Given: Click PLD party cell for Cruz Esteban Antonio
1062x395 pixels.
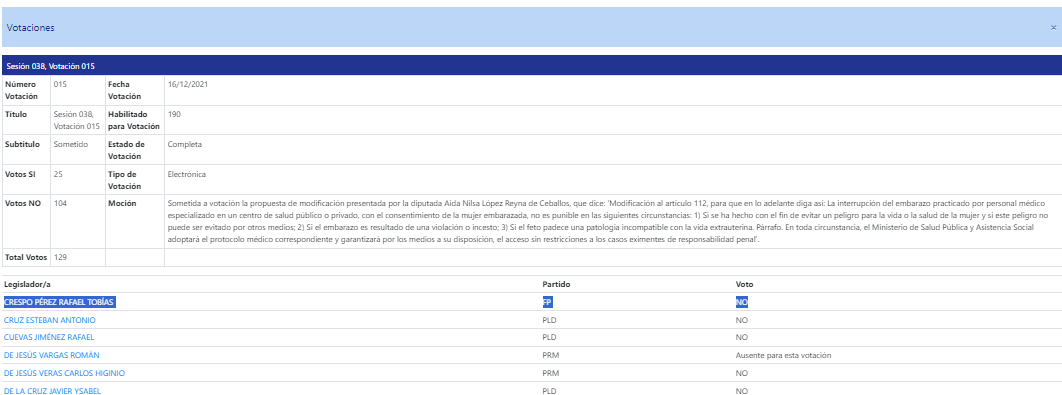Looking at the screenshot, I should 549,320.
